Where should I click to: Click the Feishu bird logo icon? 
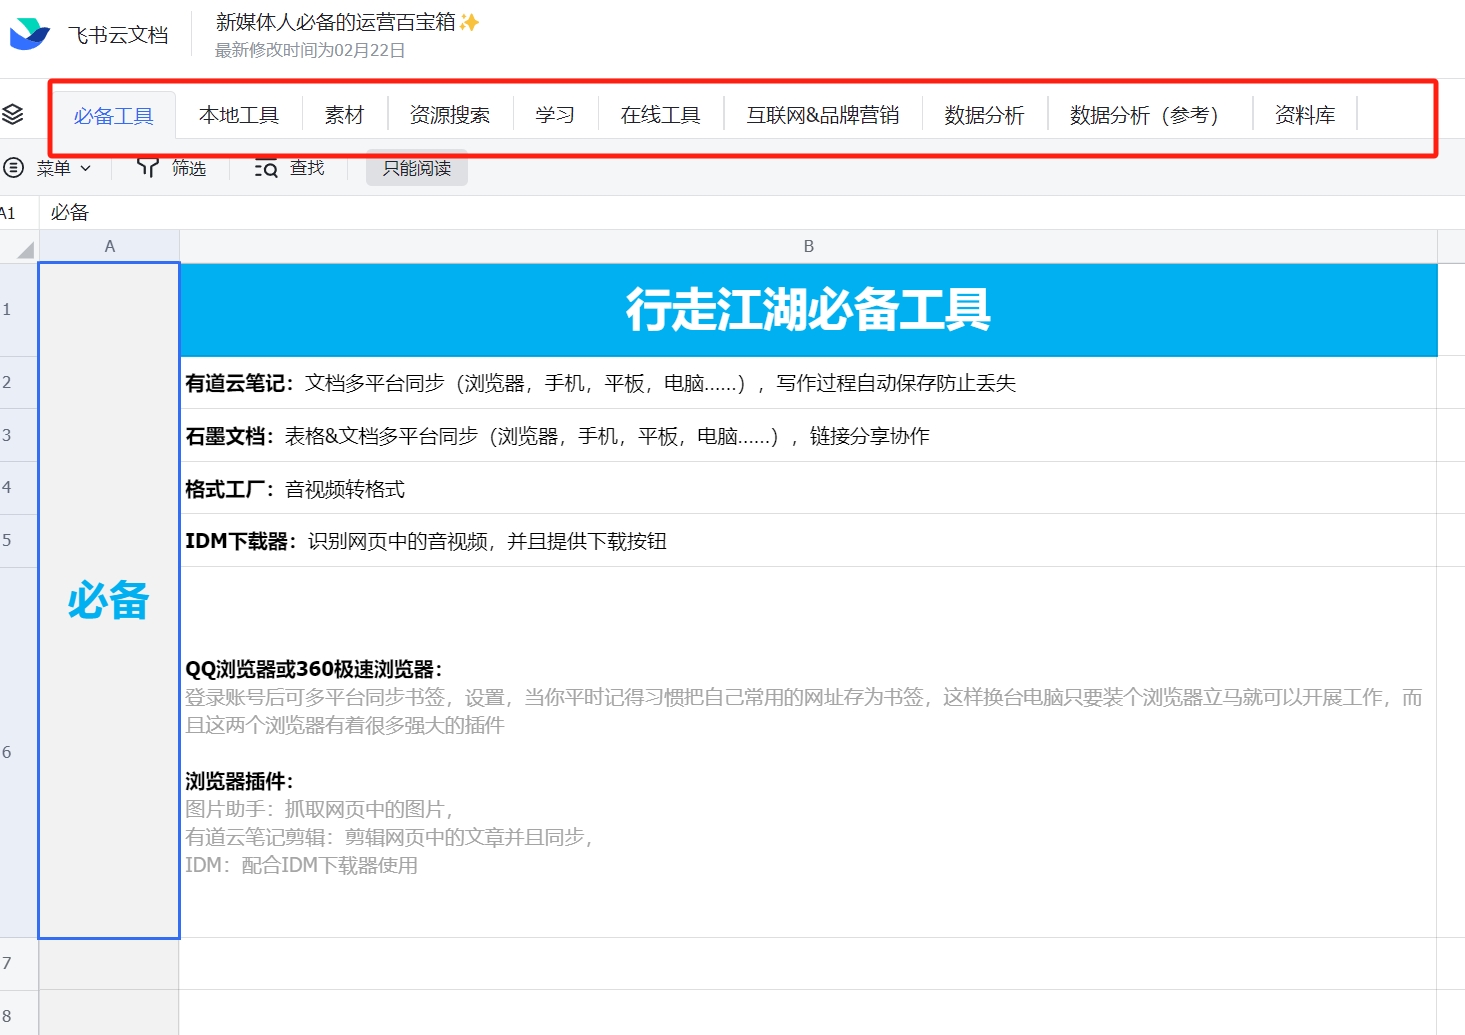point(29,34)
